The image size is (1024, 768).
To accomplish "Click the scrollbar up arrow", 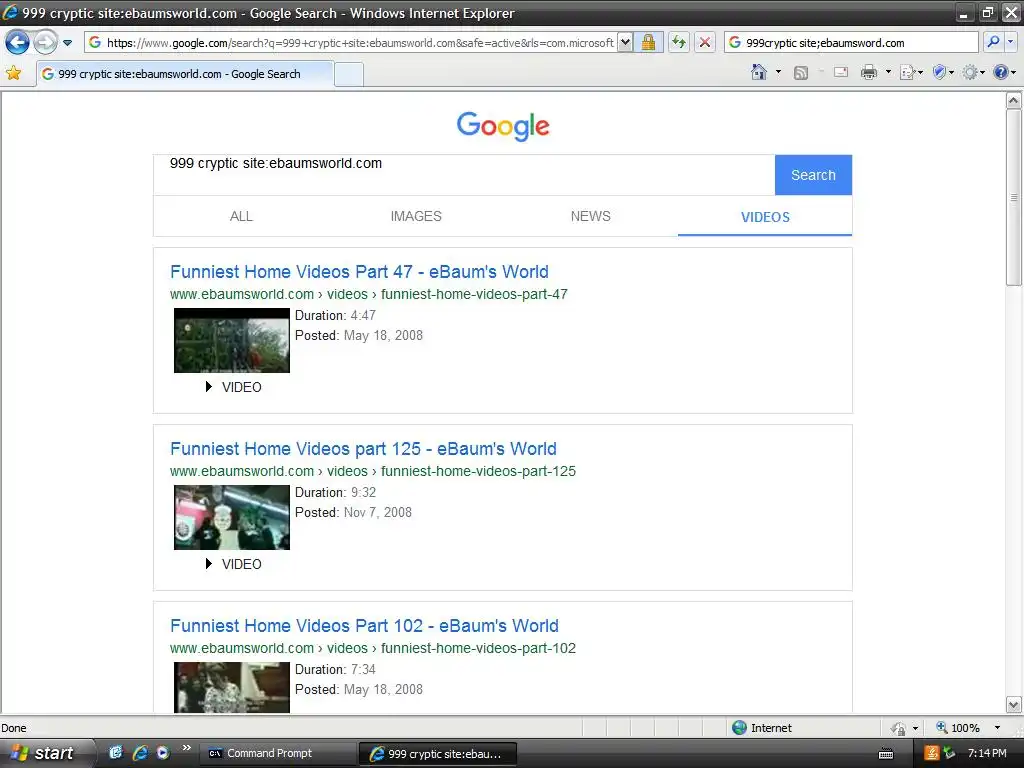I will tap(1014, 101).
